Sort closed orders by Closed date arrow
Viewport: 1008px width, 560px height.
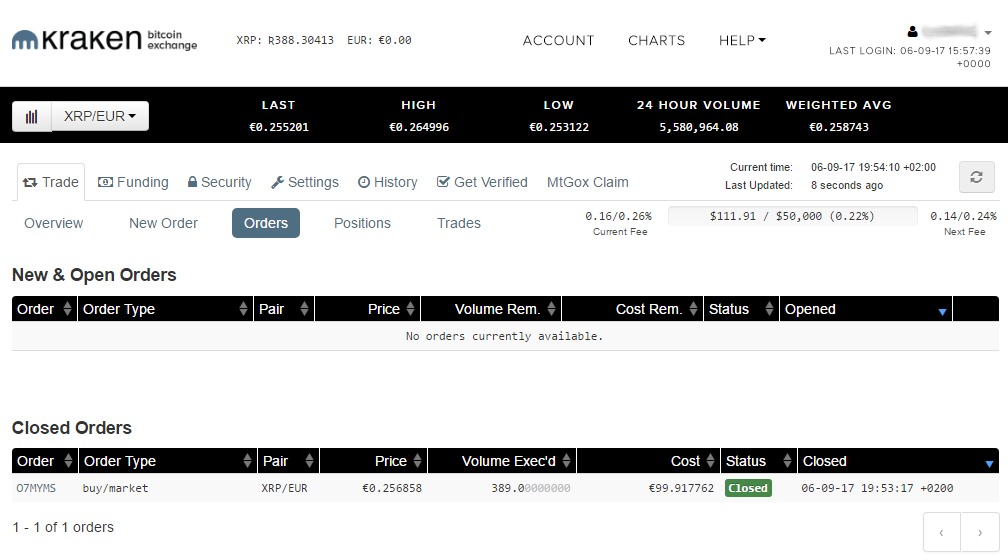click(x=989, y=463)
